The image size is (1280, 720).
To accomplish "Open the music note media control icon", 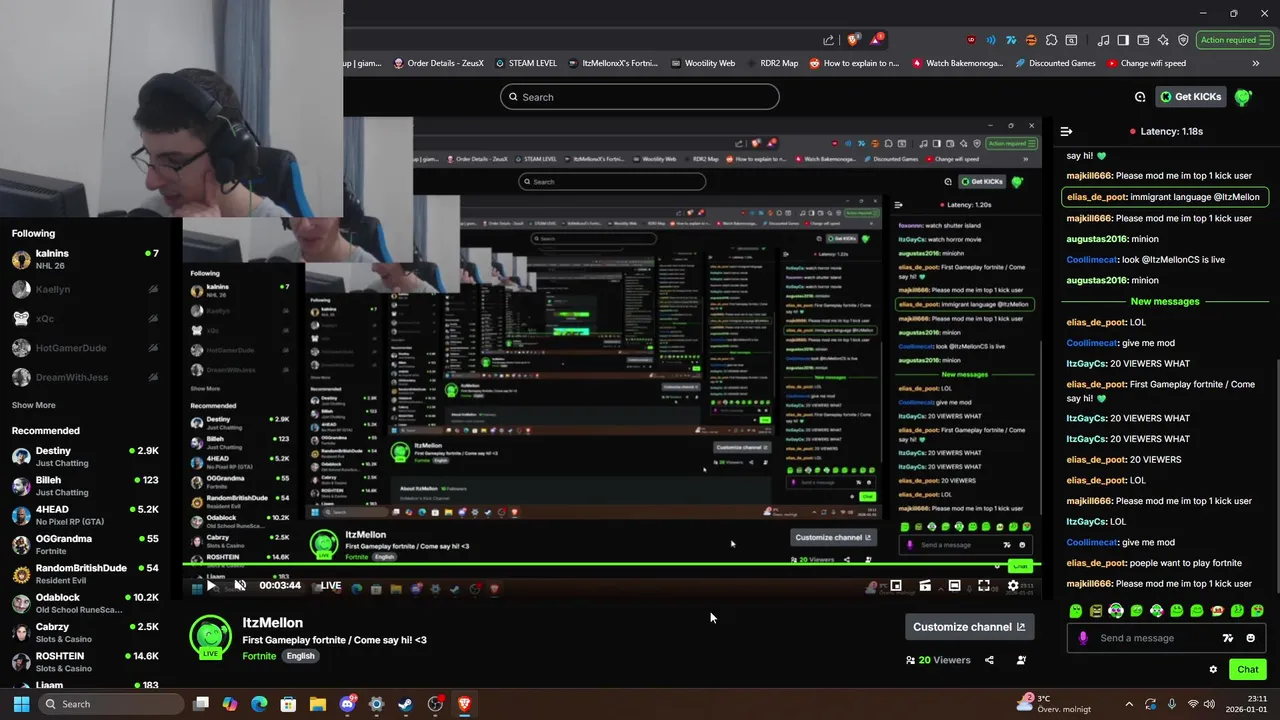I will tap(1103, 40).
